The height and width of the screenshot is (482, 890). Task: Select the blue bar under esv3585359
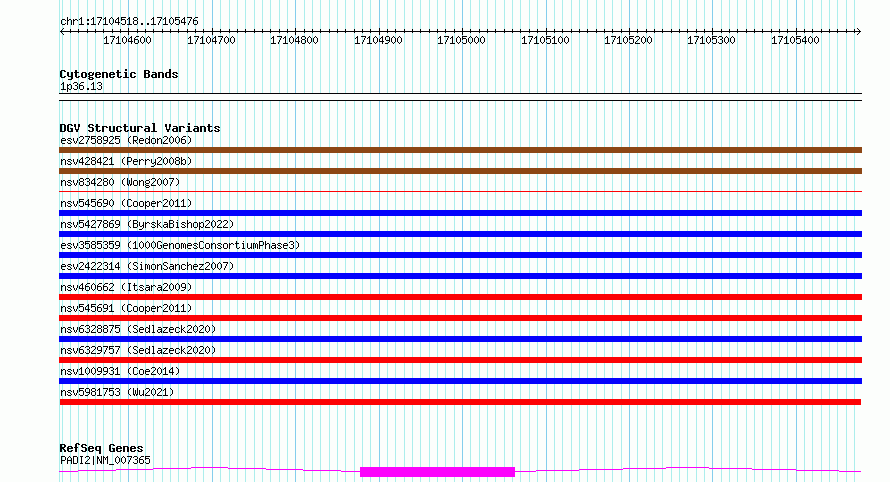tap(460, 255)
